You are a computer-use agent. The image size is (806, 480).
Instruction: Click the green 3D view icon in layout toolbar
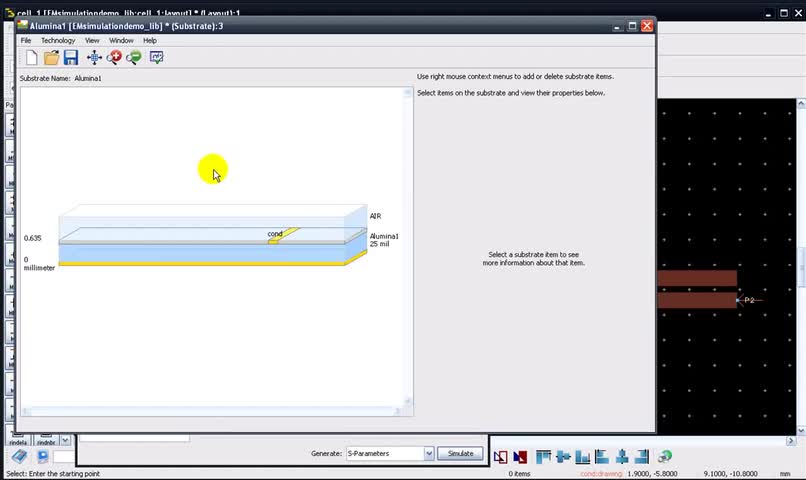[x=665, y=456]
